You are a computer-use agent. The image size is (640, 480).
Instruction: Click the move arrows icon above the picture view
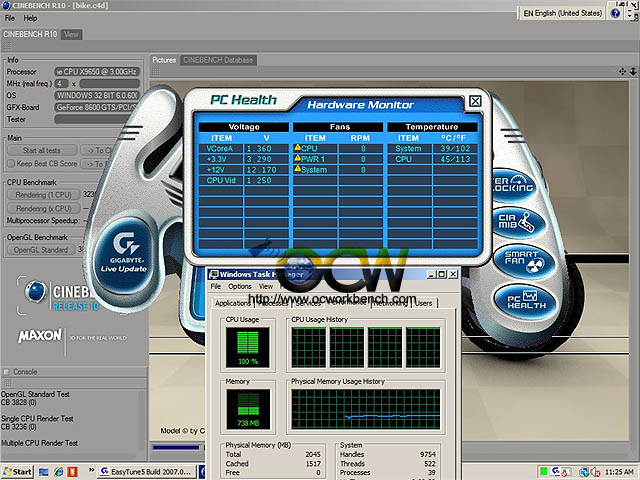[622, 71]
